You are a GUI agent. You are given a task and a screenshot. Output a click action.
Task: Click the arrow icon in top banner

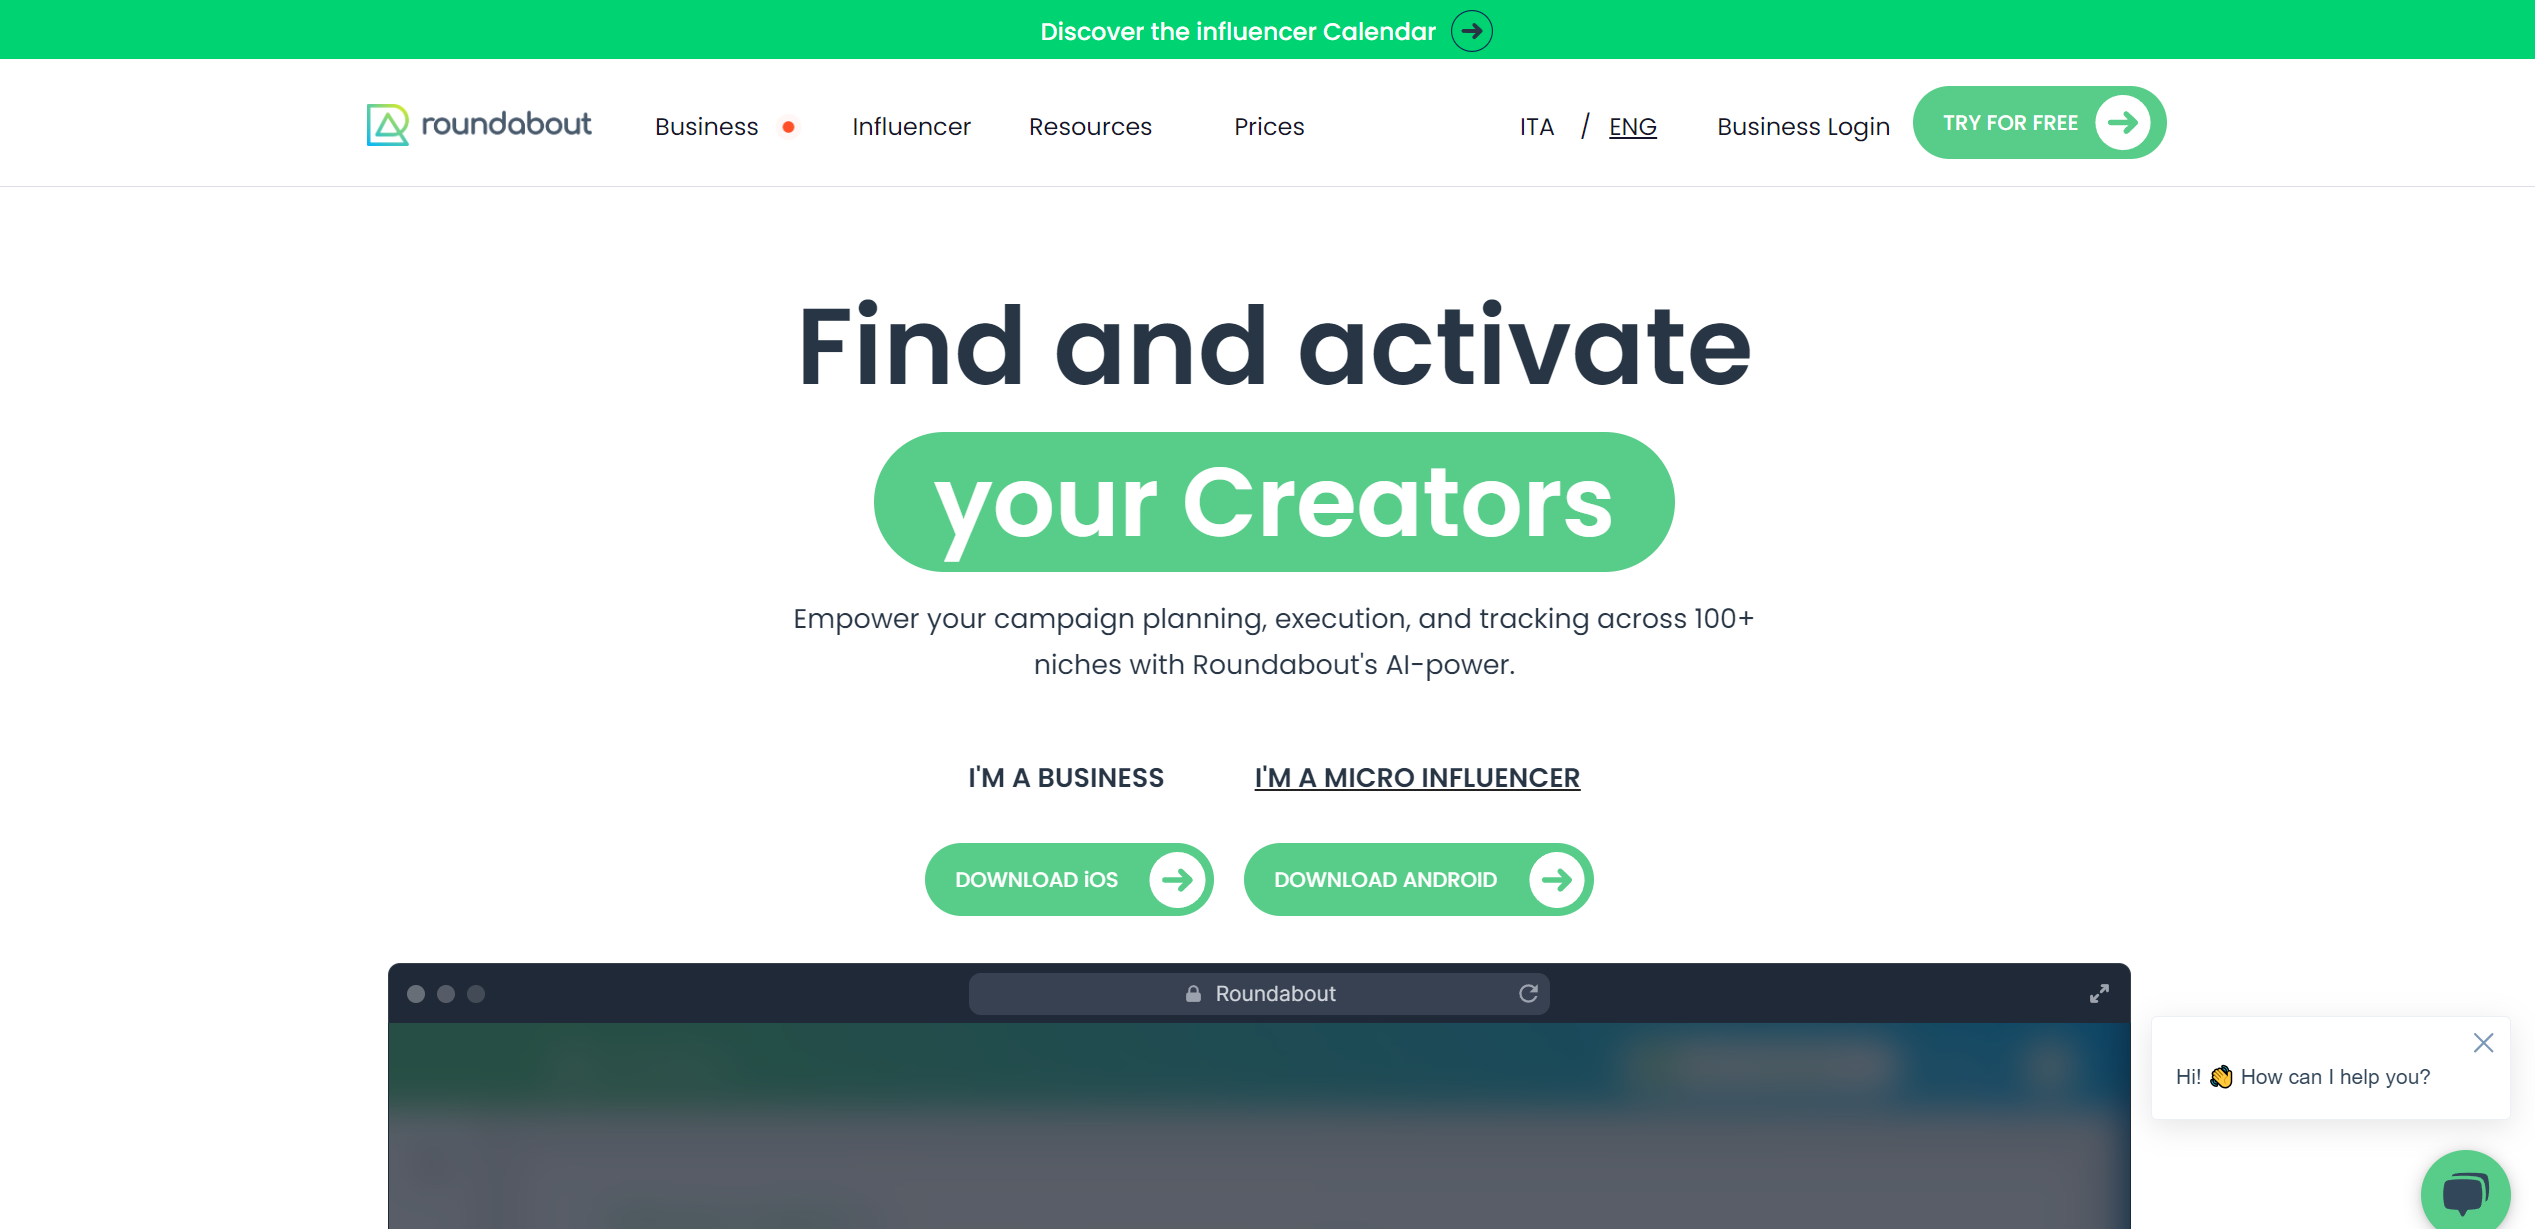[1471, 29]
